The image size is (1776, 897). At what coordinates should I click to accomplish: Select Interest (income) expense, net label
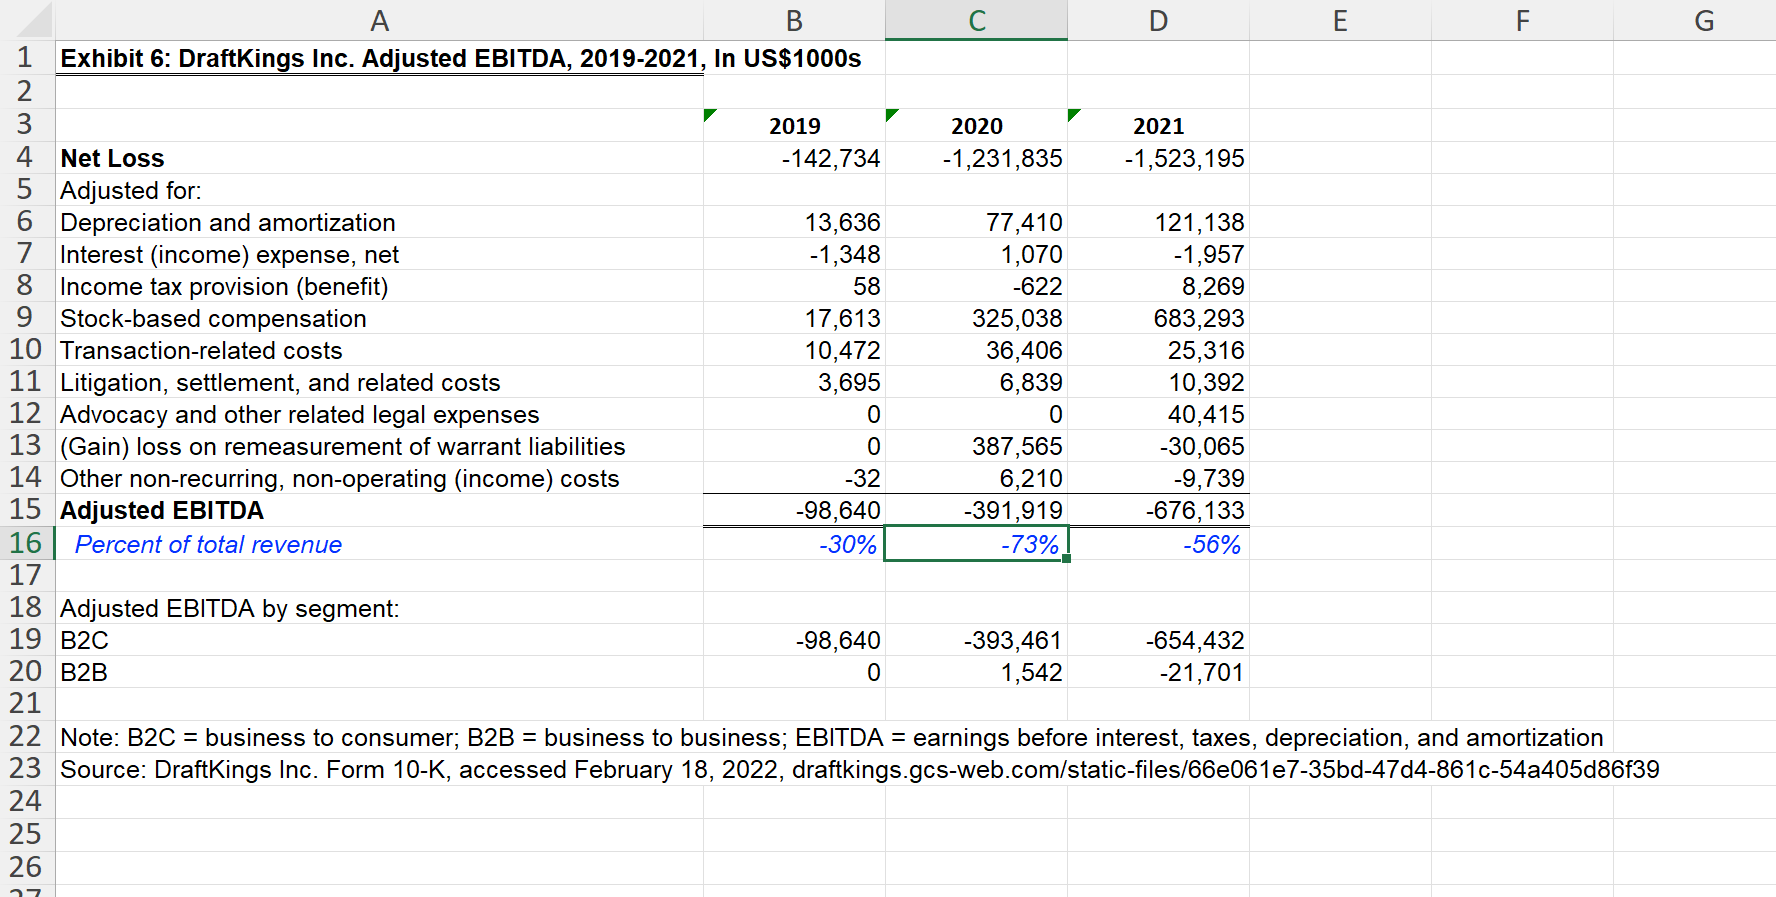click(x=379, y=254)
